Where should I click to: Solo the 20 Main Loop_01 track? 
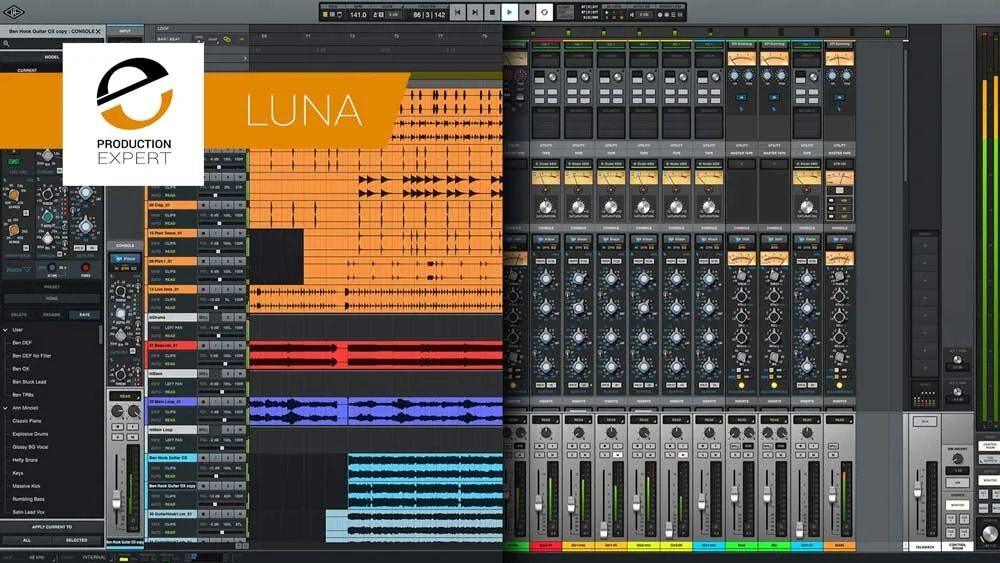(228, 402)
